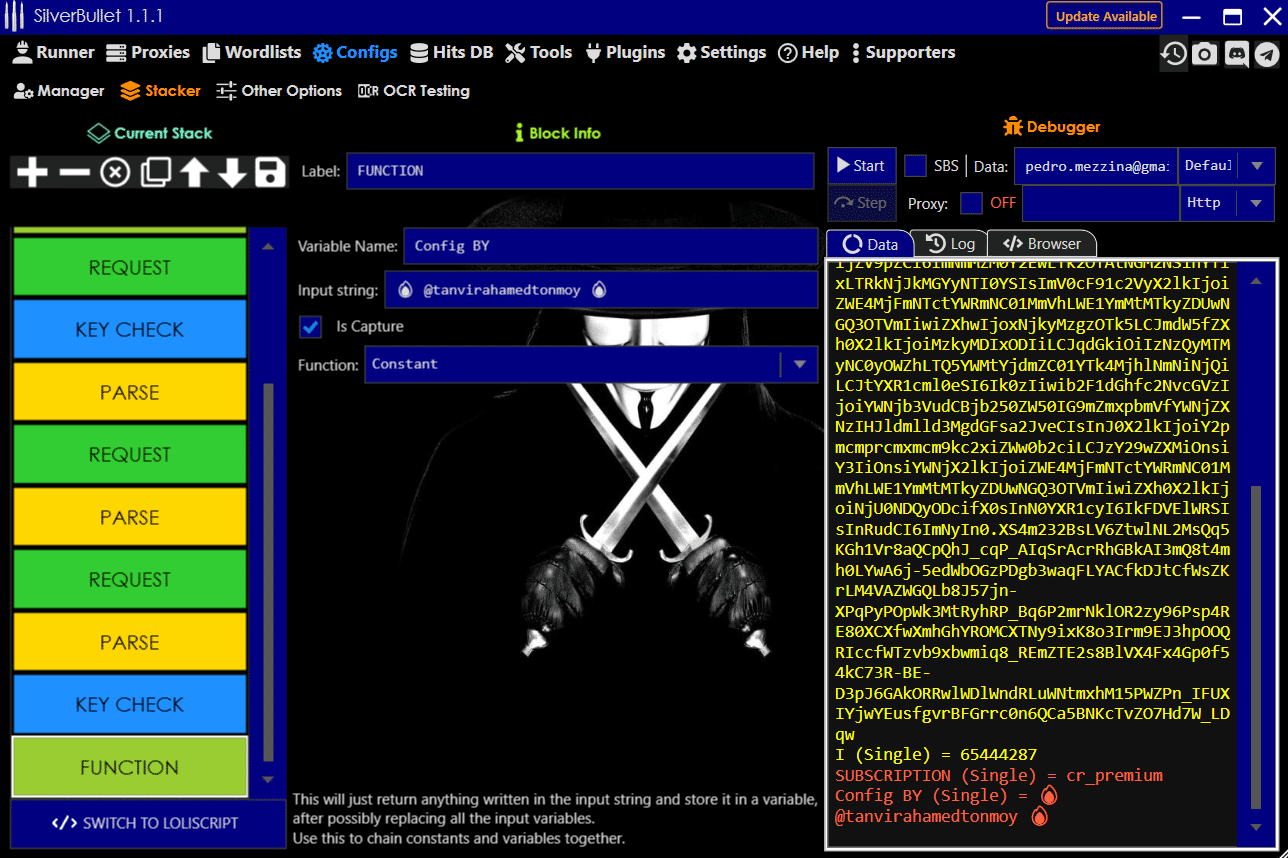
Task: Click the empty proxy address field
Action: (x=1101, y=203)
